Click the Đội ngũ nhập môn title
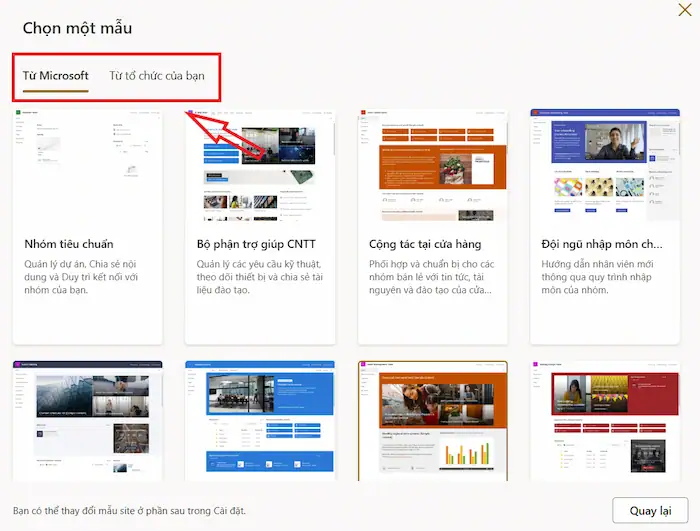This screenshot has height=531, width=700. point(602,244)
